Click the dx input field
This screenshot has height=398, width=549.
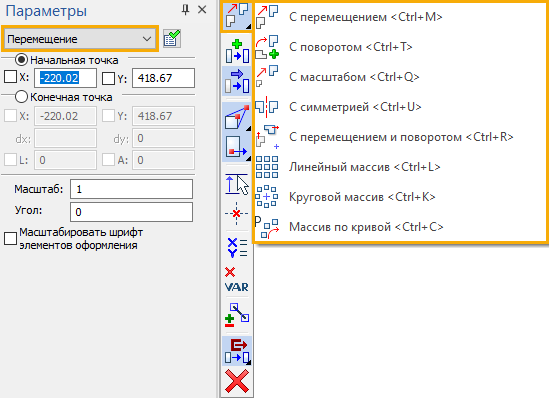65,138
